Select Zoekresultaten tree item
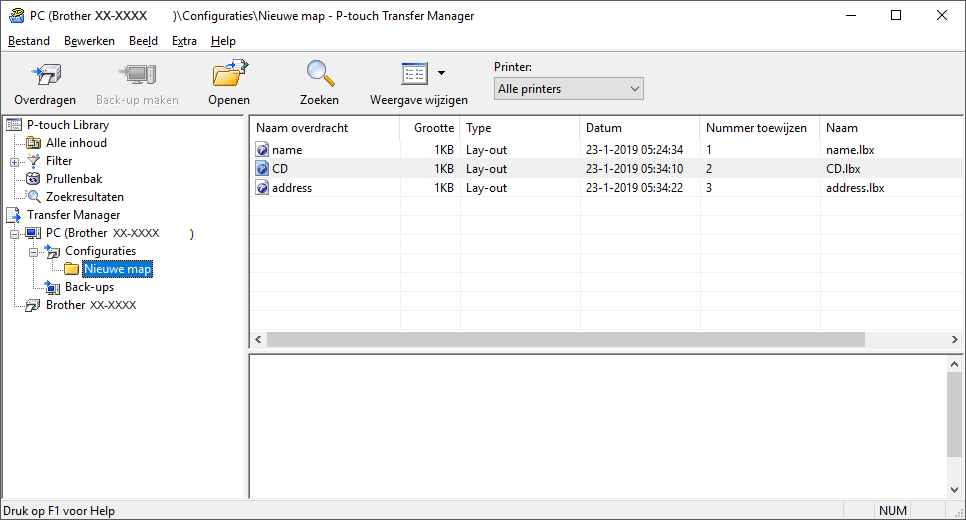966x520 pixels. [85, 197]
